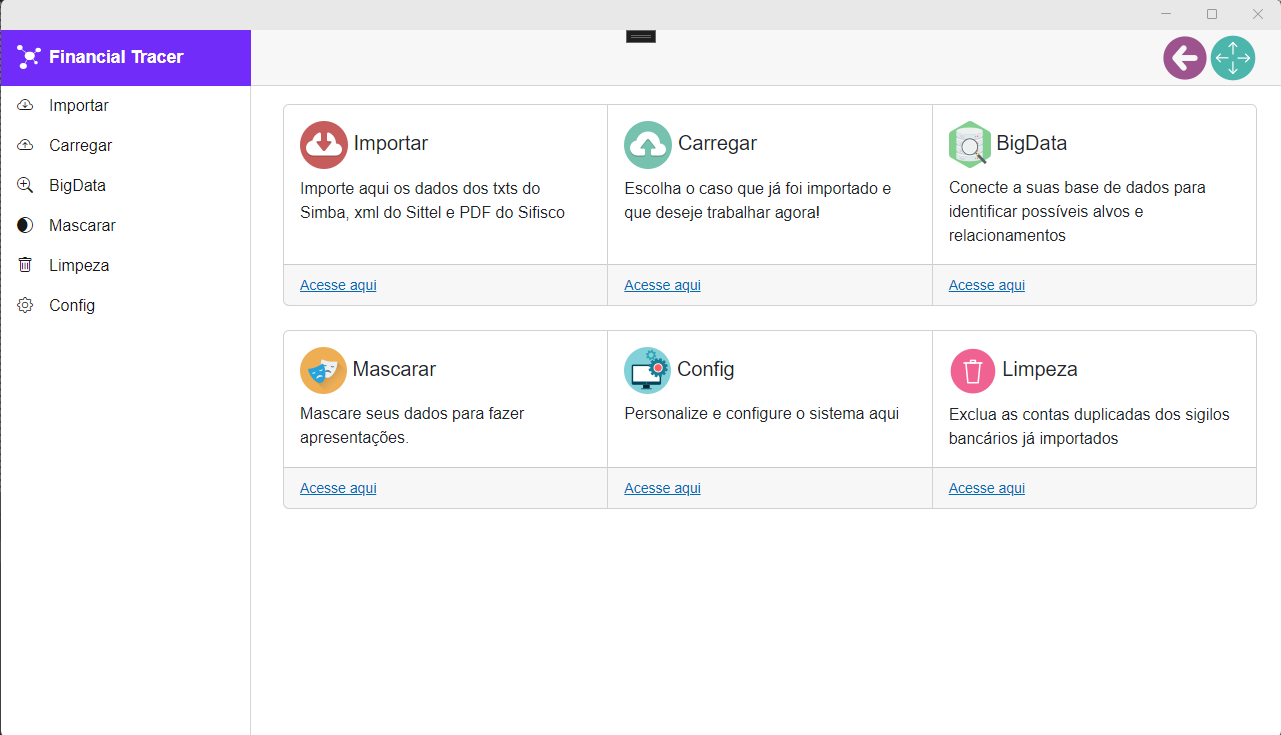Click 'Acesse aqui' link under Importar card
The image size is (1281, 735).
pos(338,285)
